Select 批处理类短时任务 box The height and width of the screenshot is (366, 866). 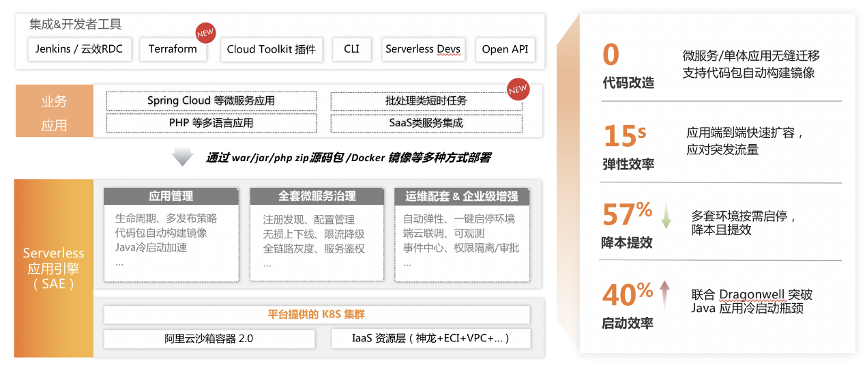(426, 101)
